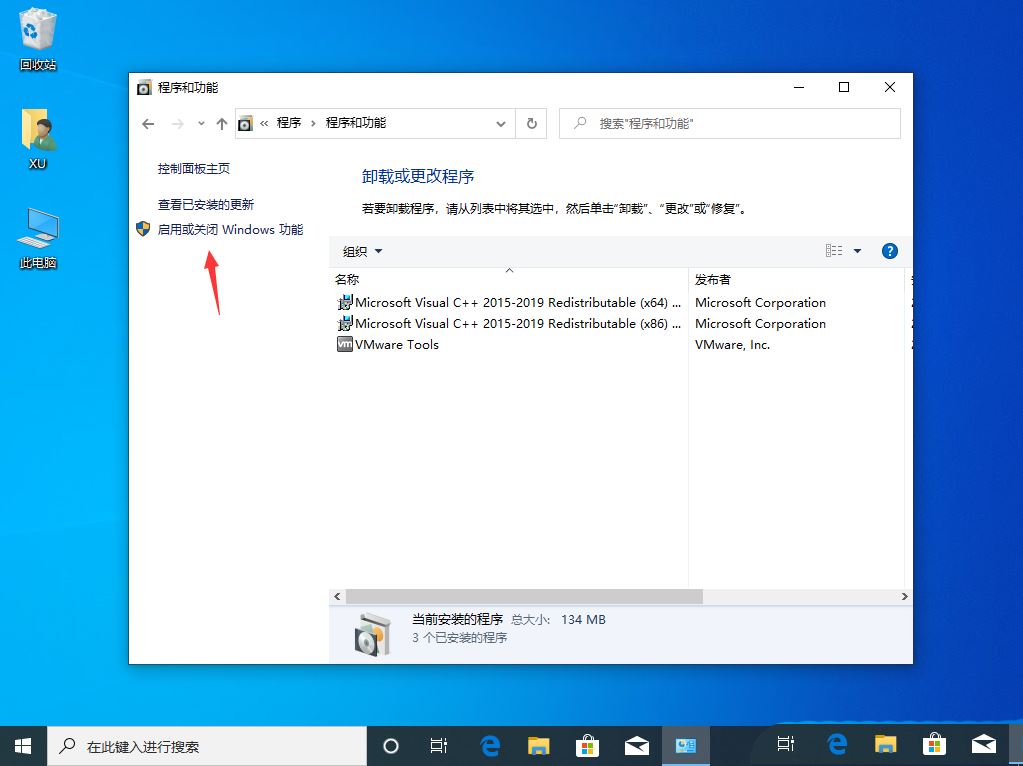Open the 回收站 recycle bin on desktop

click(x=36, y=30)
